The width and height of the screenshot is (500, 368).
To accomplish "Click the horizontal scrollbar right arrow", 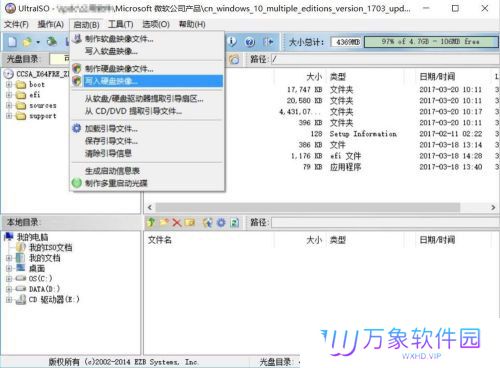I will [493, 207].
